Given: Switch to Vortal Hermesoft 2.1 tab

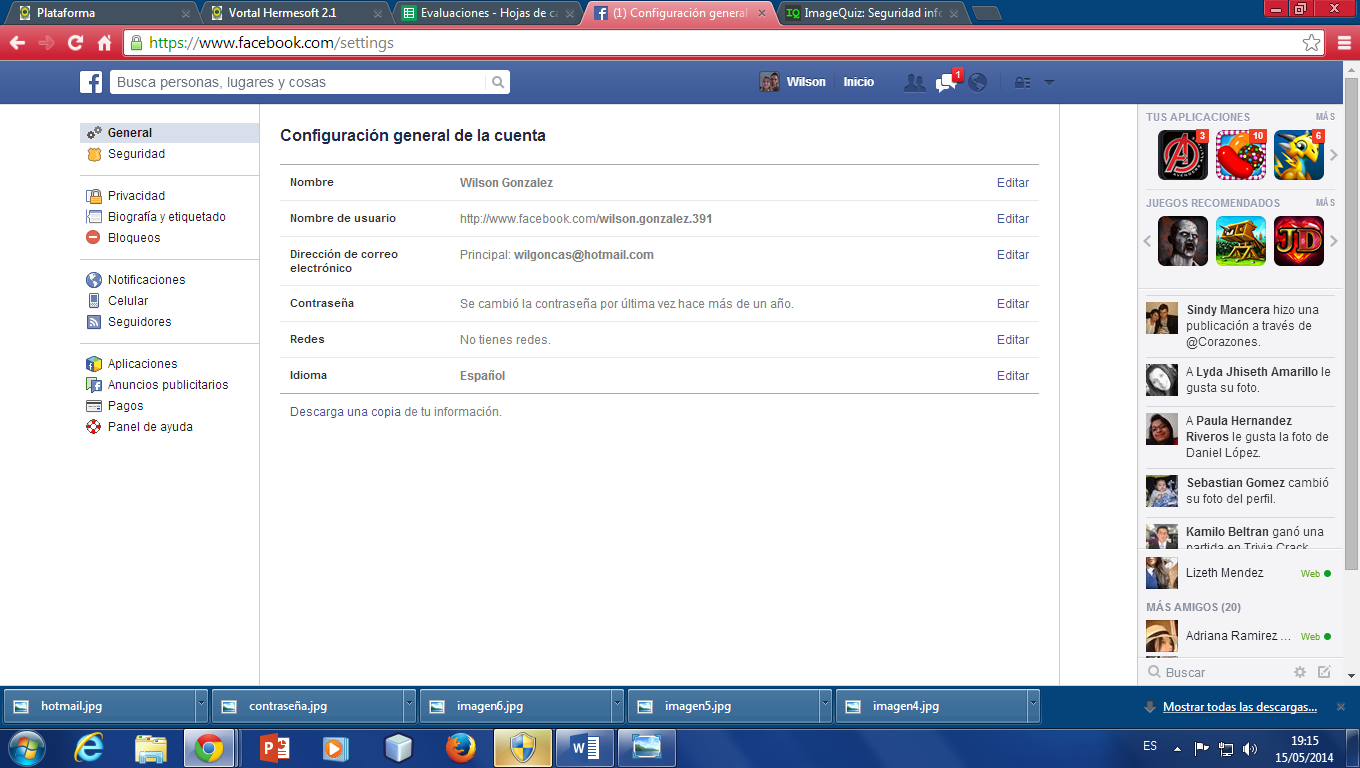Looking at the screenshot, I should (x=295, y=13).
